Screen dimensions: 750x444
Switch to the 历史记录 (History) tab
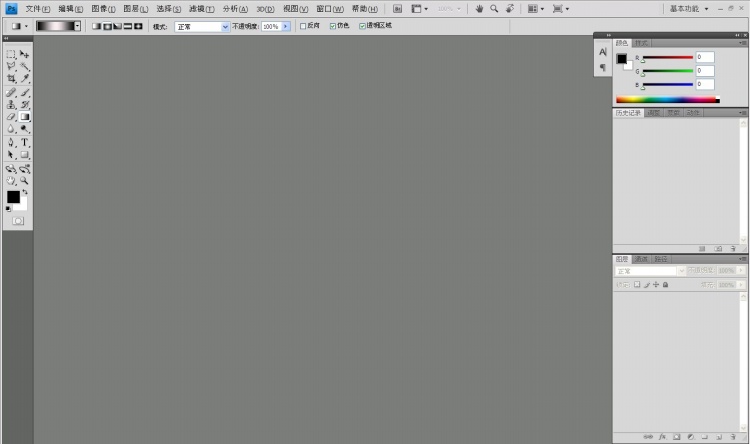[628, 113]
